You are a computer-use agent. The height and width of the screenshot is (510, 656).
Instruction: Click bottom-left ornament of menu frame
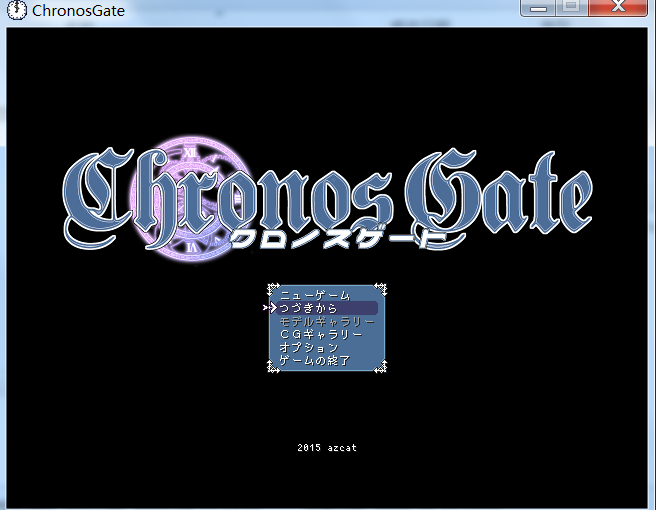point(272,367)
